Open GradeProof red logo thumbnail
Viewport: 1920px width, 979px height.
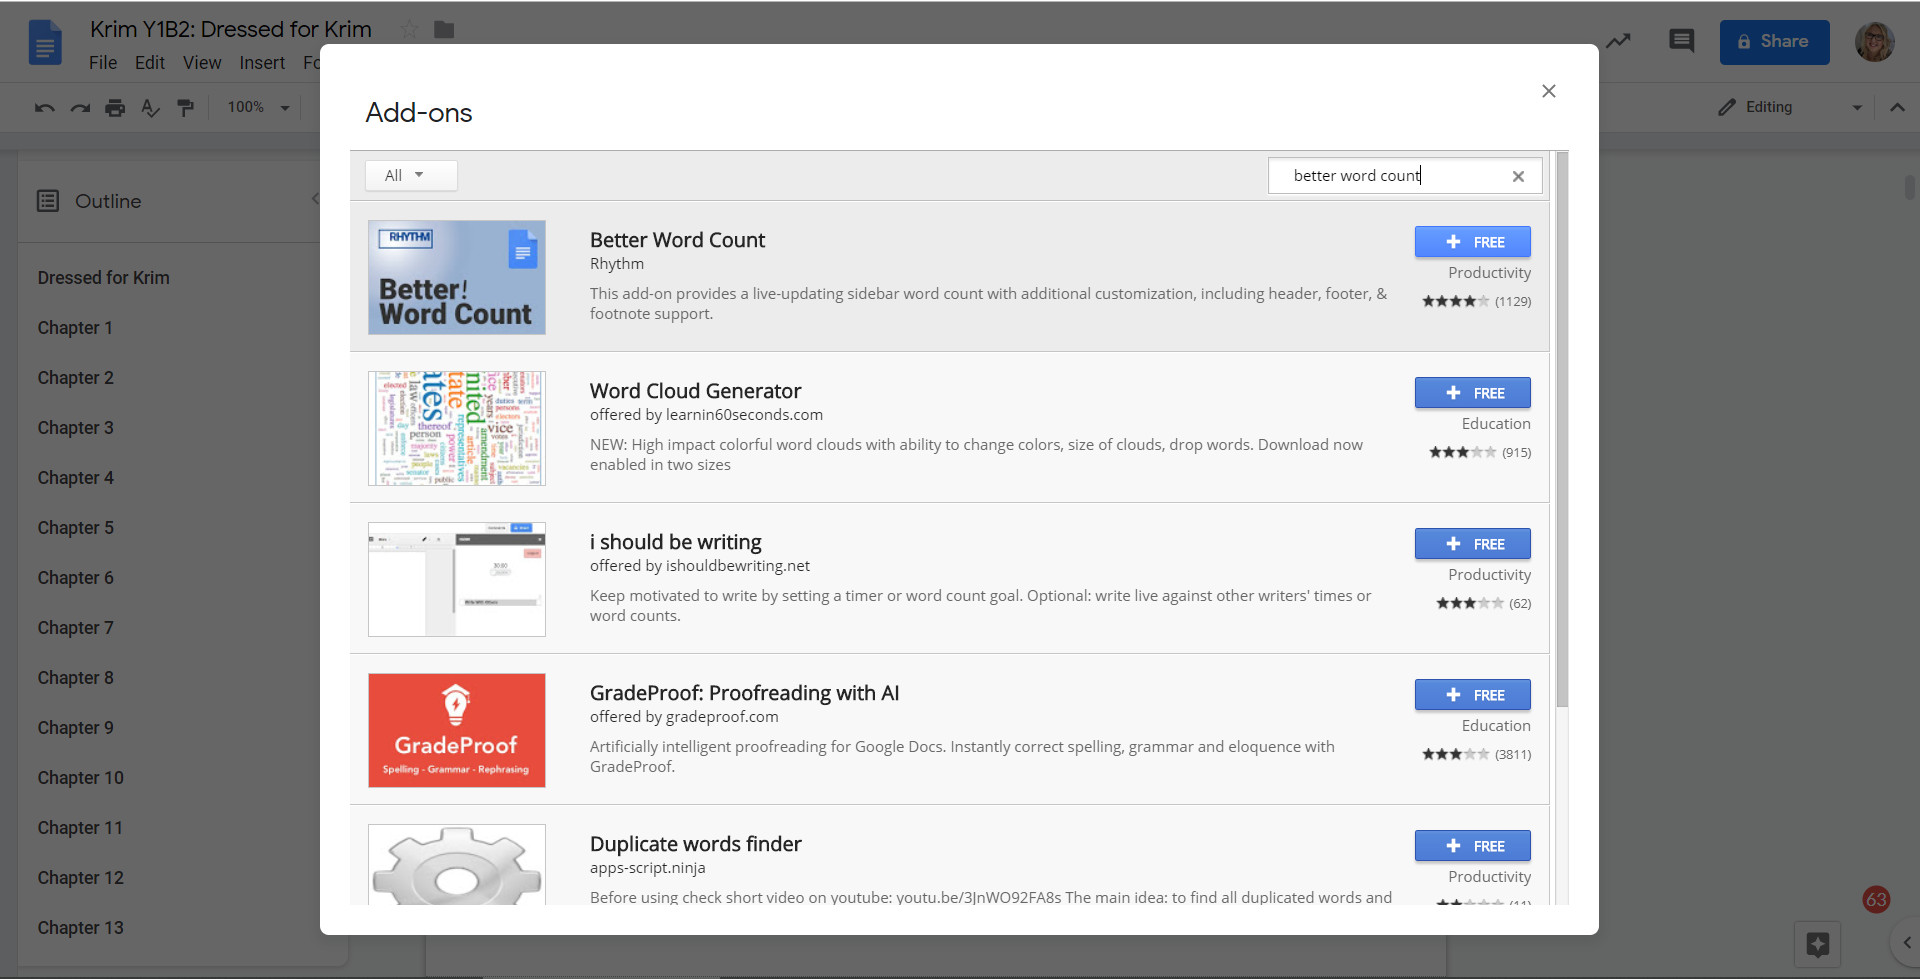(x=457, y=730)
